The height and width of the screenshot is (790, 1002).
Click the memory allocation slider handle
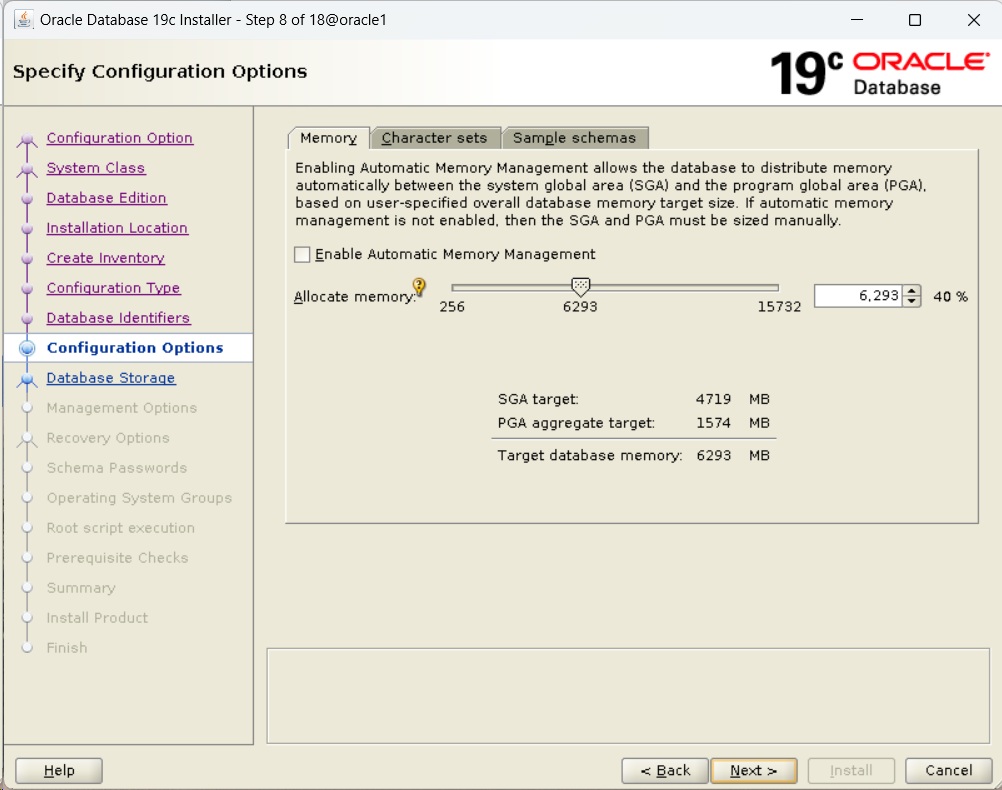click(581, 285)
